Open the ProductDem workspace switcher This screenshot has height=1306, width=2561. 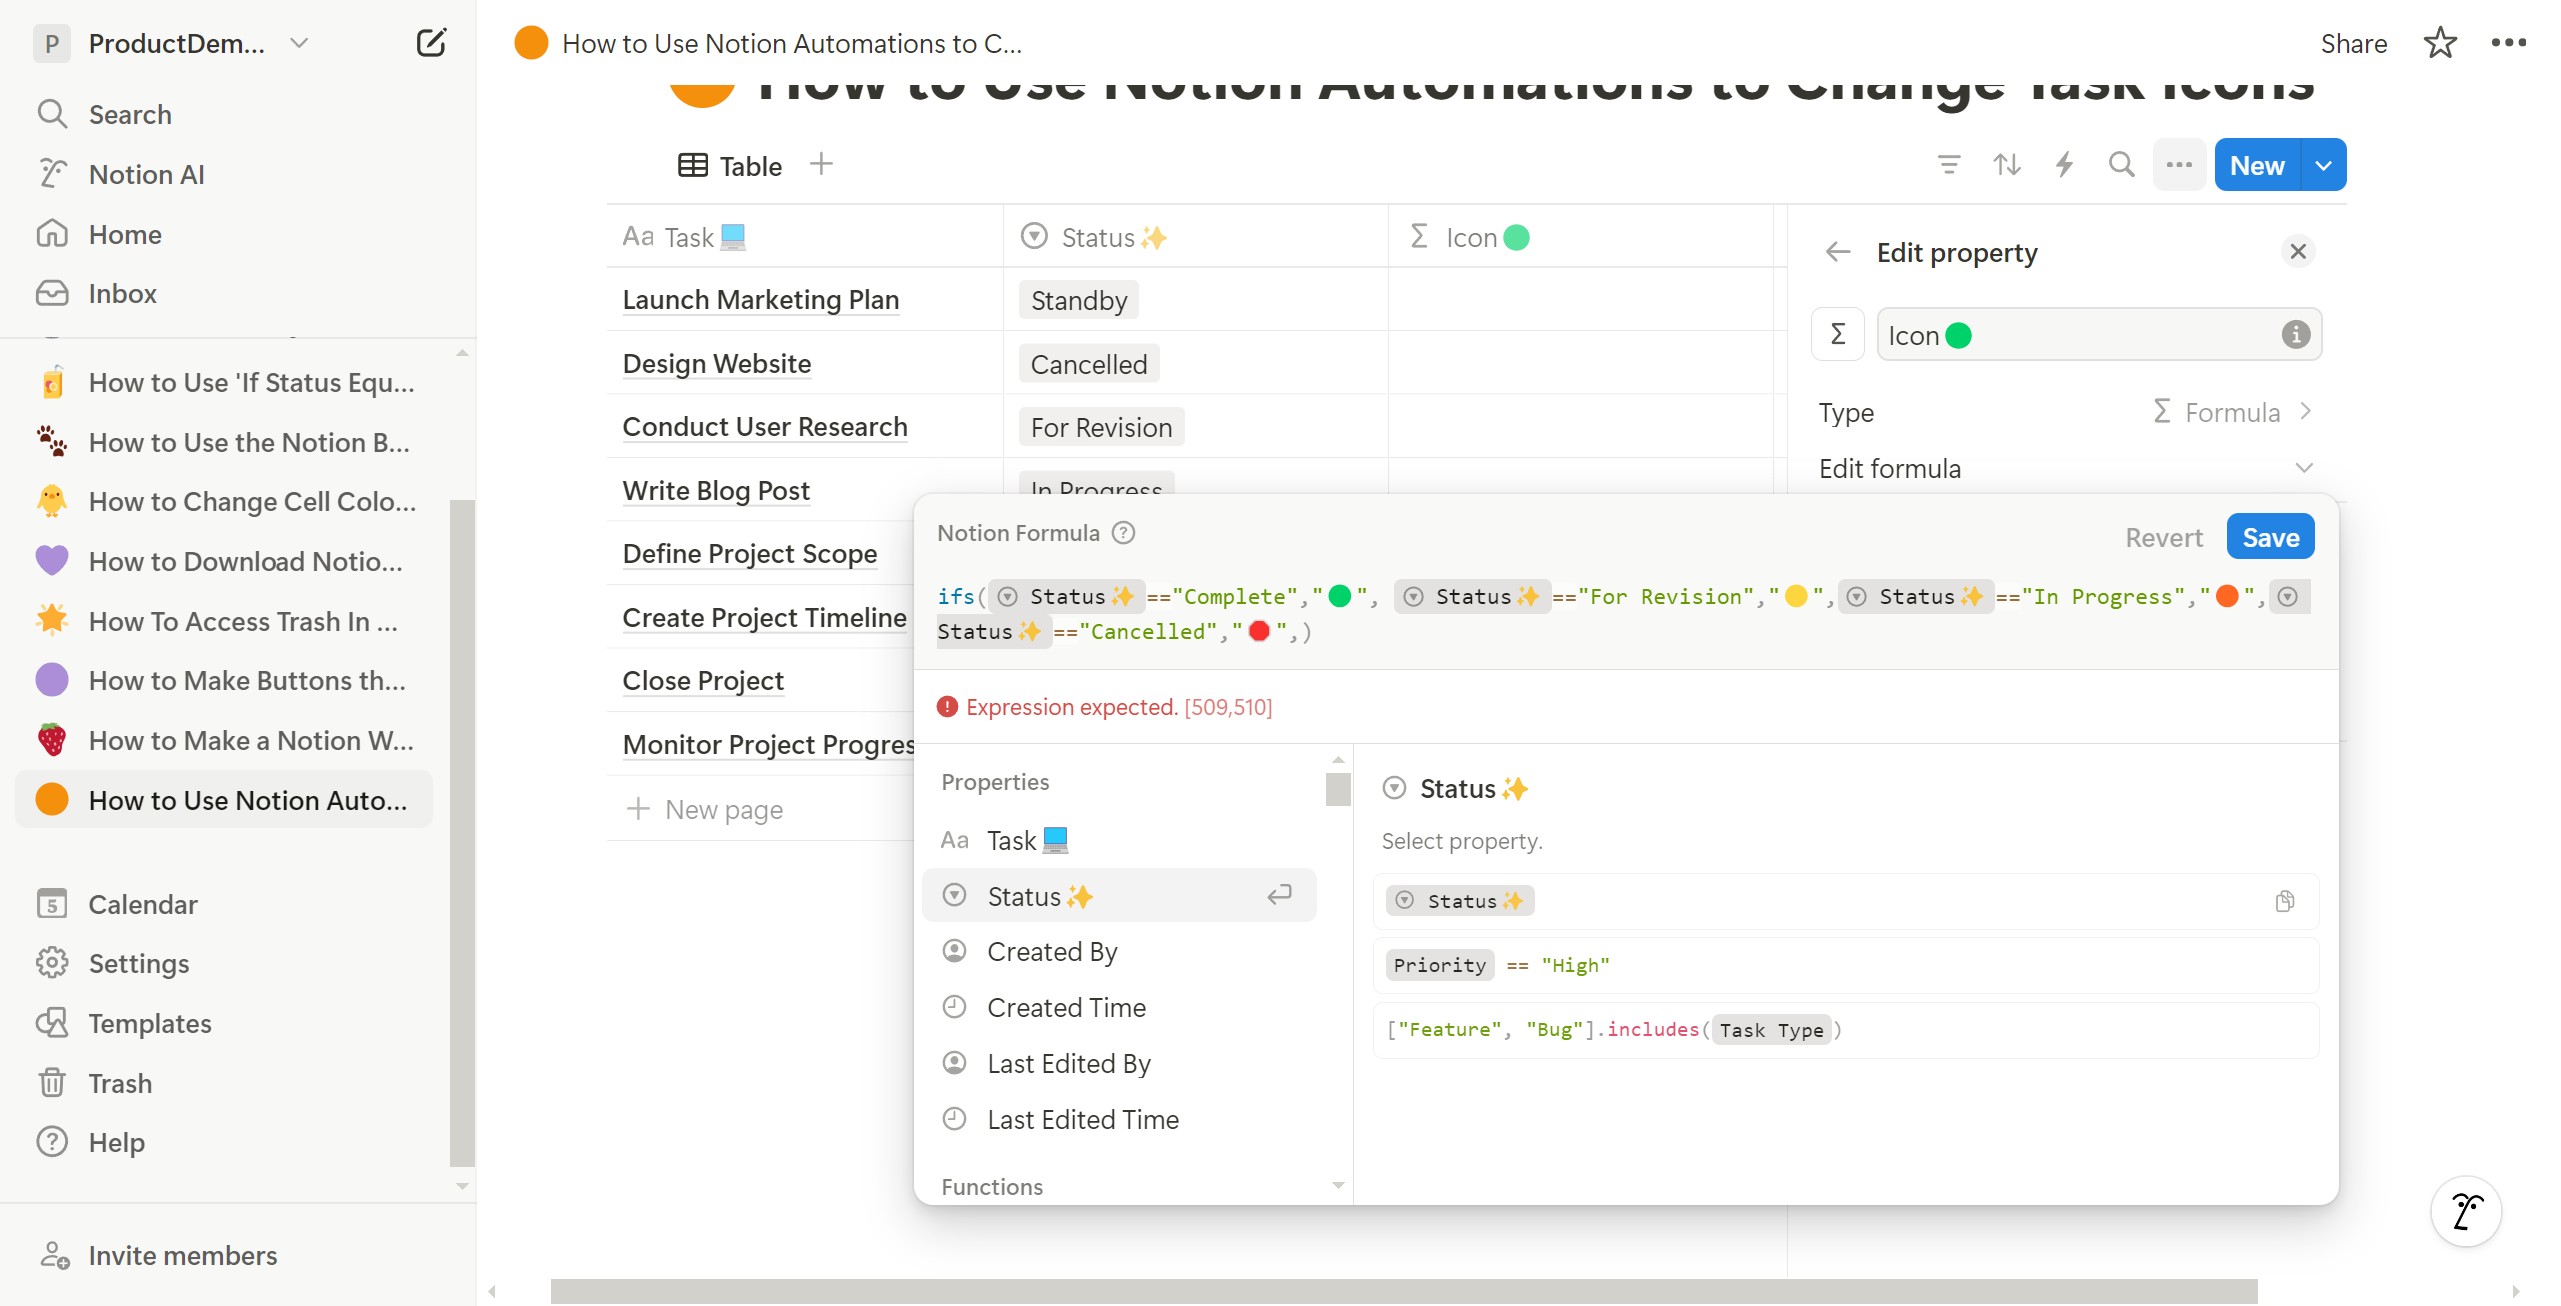pyautogui.click(x=172, y=43)
